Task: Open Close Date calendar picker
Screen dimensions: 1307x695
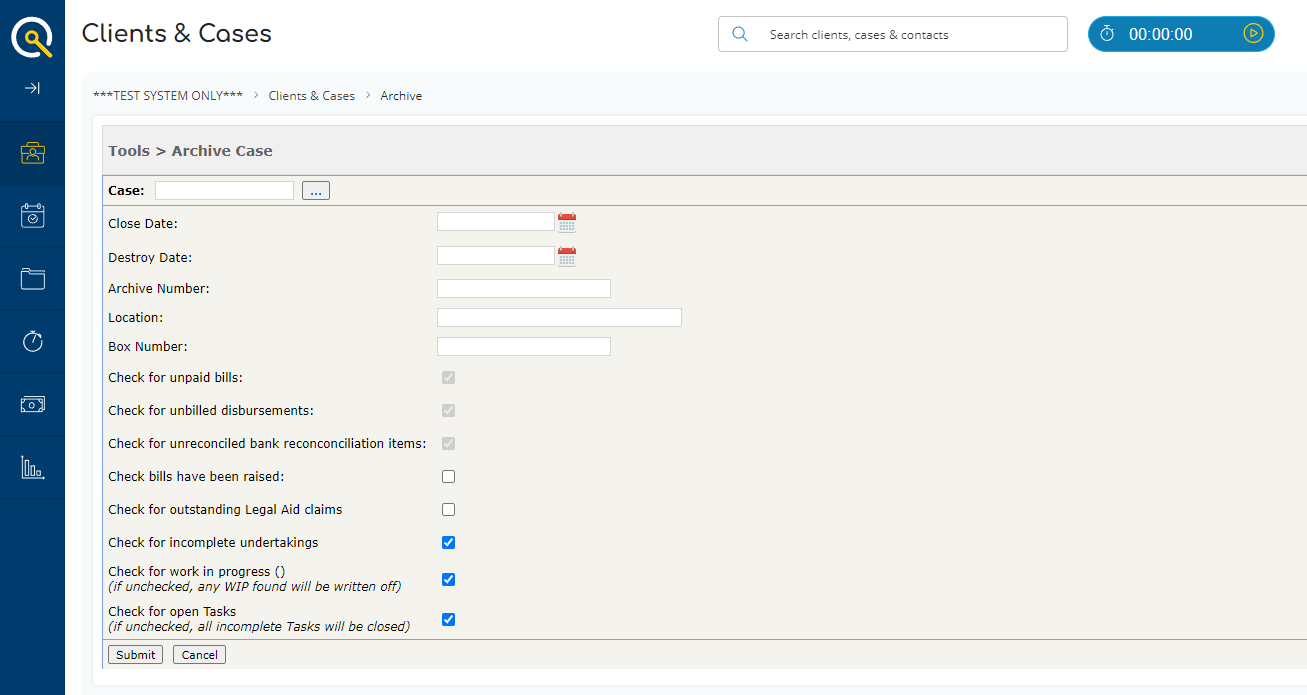Action: 567,223
